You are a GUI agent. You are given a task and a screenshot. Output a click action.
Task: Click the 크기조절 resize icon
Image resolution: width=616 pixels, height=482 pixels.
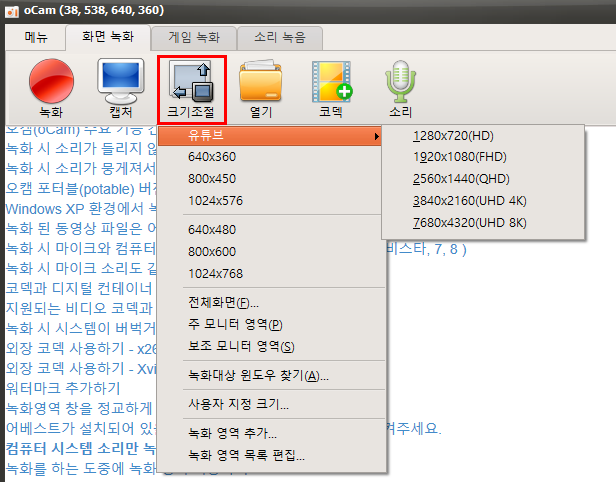tap(192, 89)
